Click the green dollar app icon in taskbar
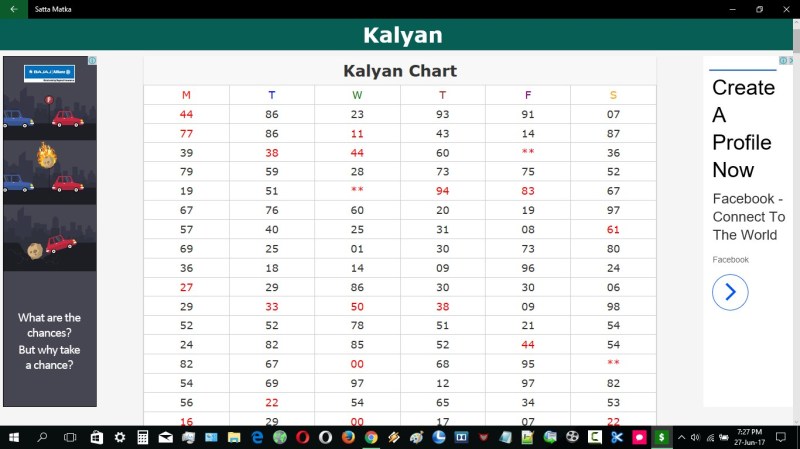Screen dimensions: 800x449 [x=662, y=437]
